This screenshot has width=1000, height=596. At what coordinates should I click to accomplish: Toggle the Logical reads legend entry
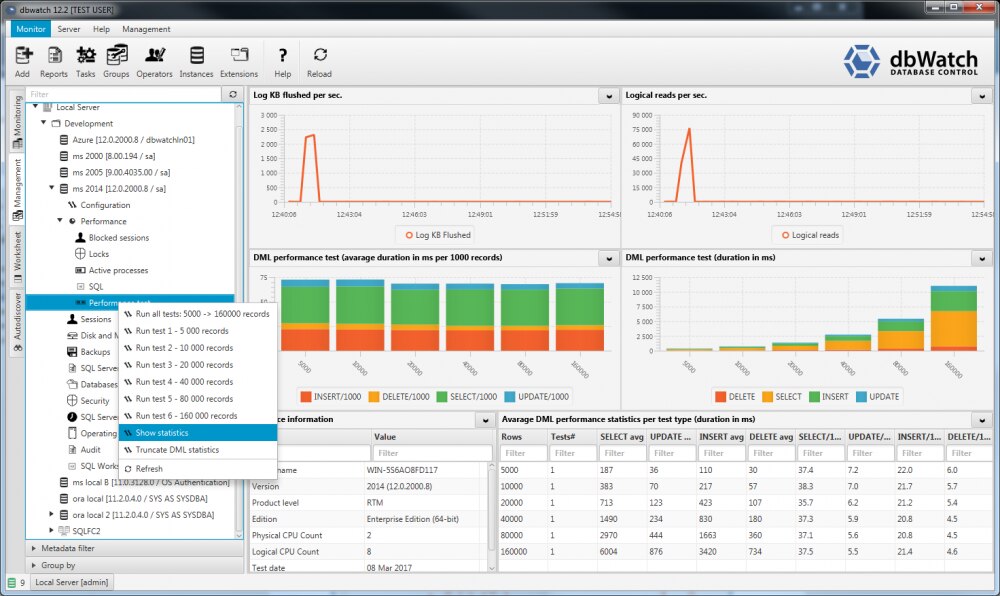[x=811, y=234]
